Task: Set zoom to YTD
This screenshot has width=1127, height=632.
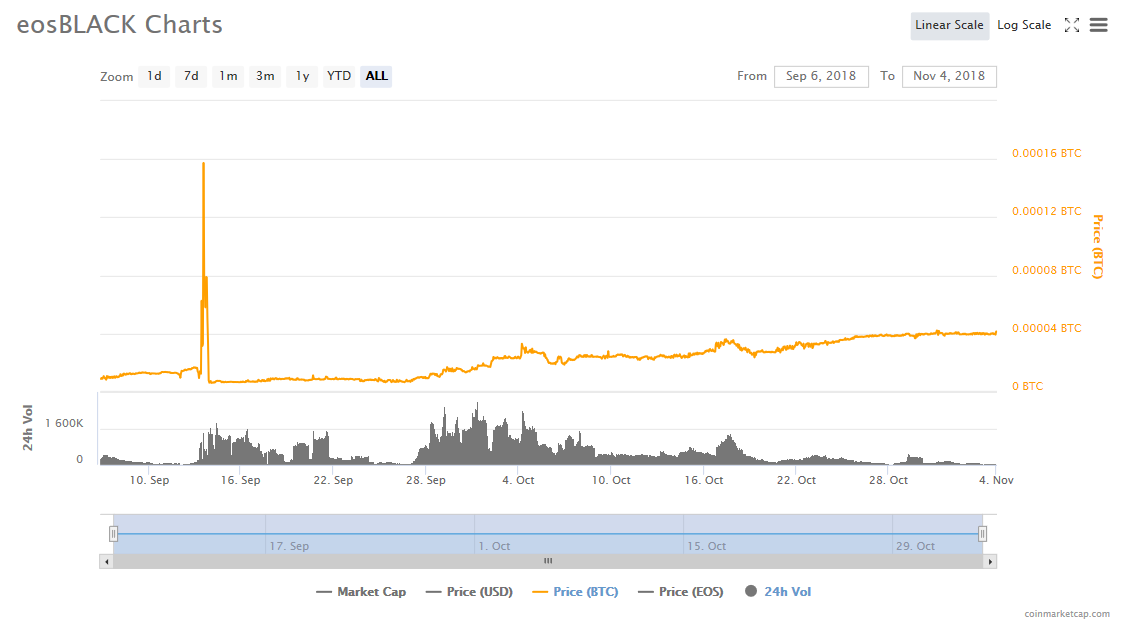Action: (339, 76)
